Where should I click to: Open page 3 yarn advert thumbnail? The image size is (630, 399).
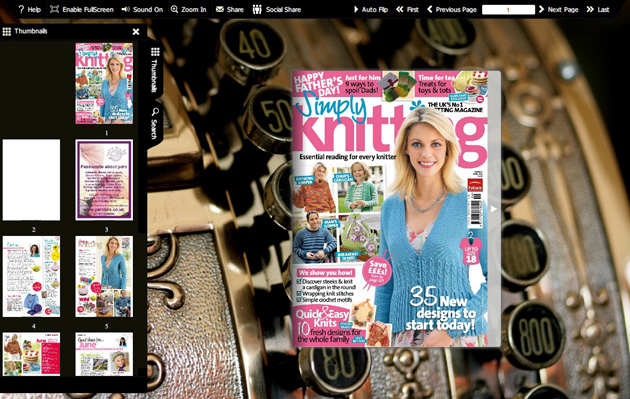(104, 180)
